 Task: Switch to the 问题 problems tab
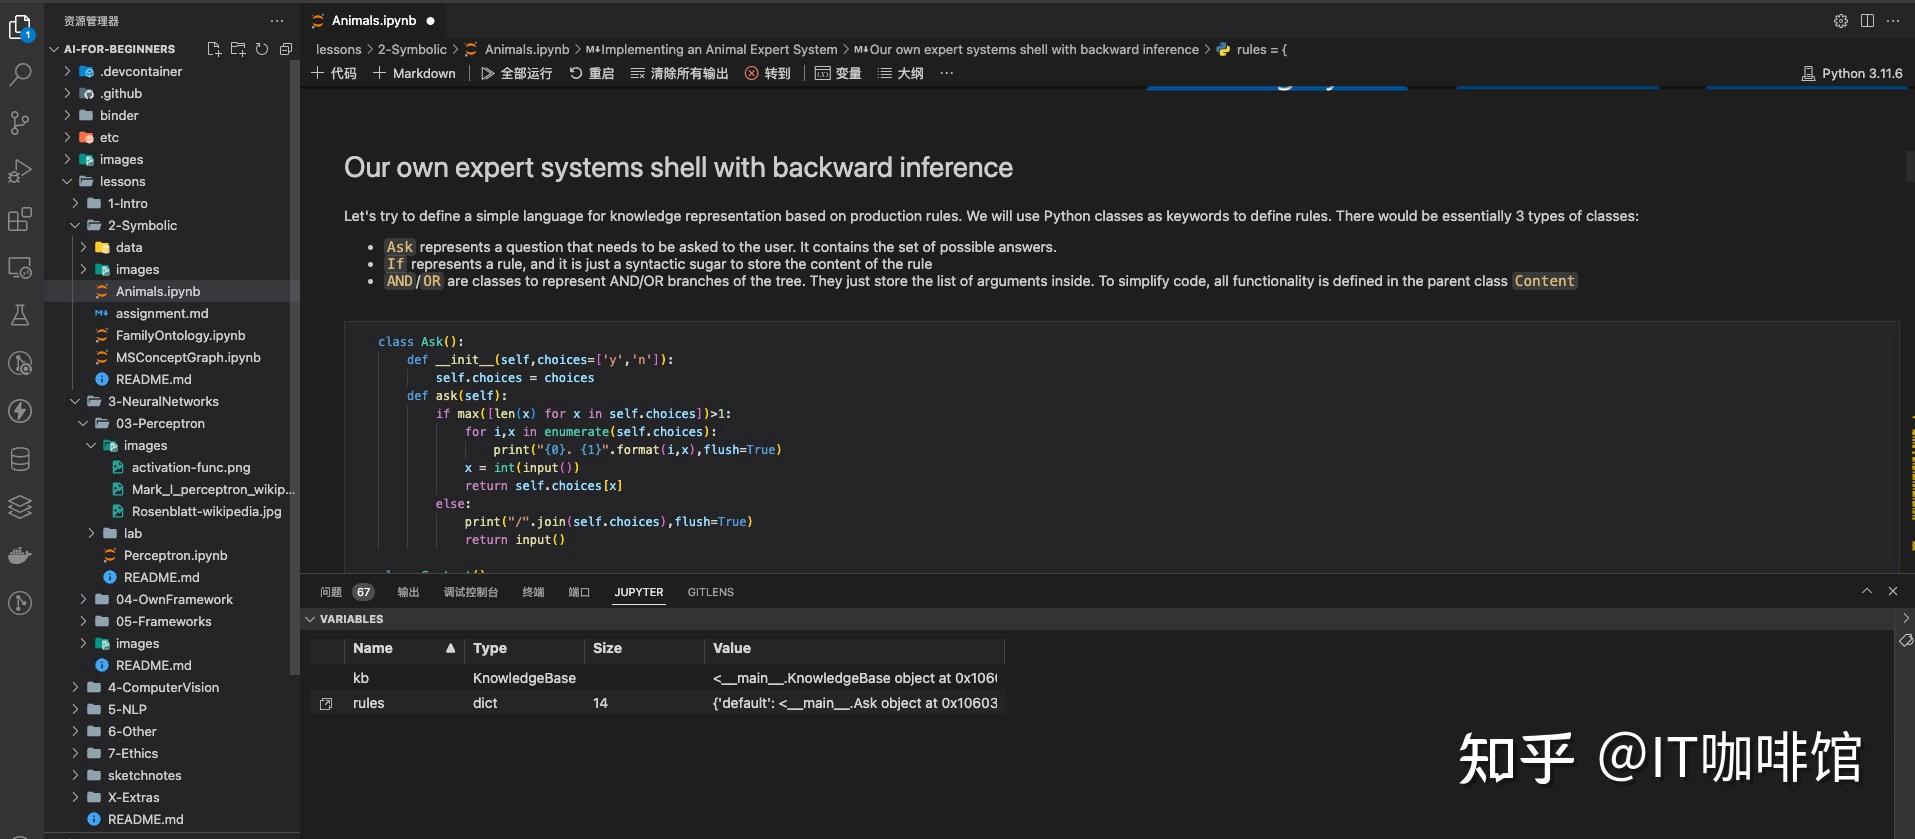click(x=346, y=592)
